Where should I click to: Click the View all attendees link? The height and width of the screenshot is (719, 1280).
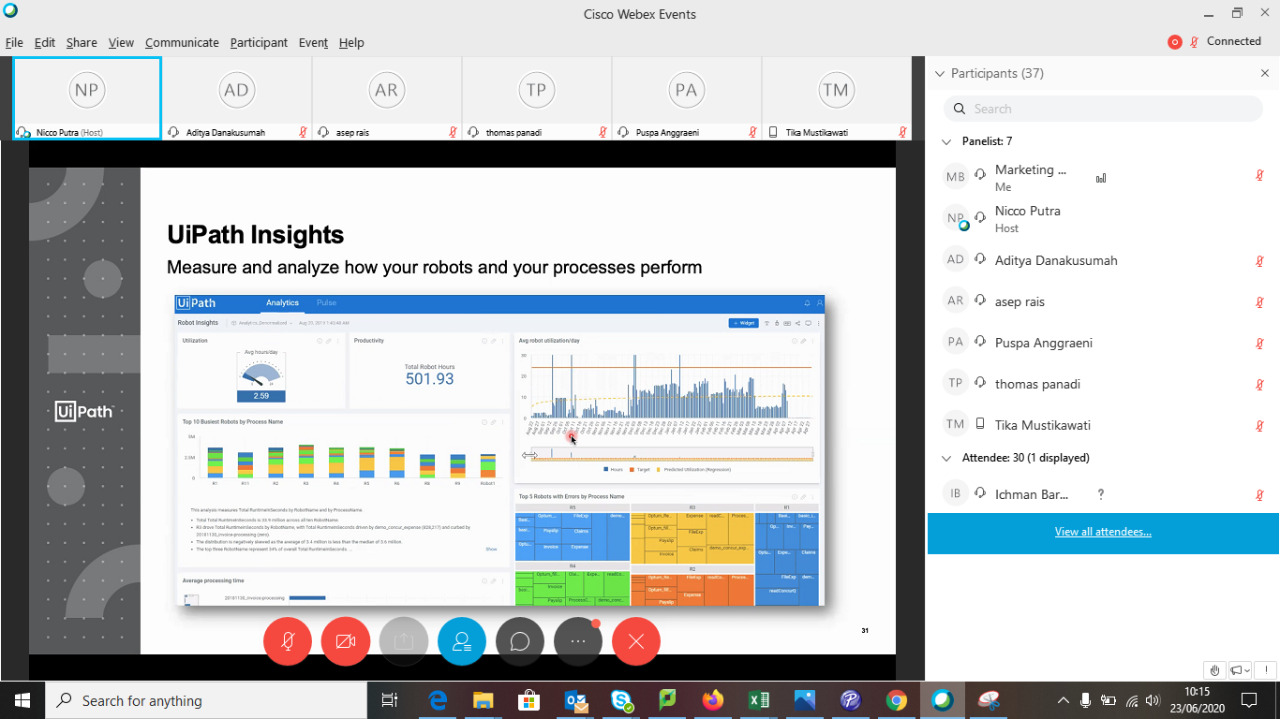(x=1103, y=532)
